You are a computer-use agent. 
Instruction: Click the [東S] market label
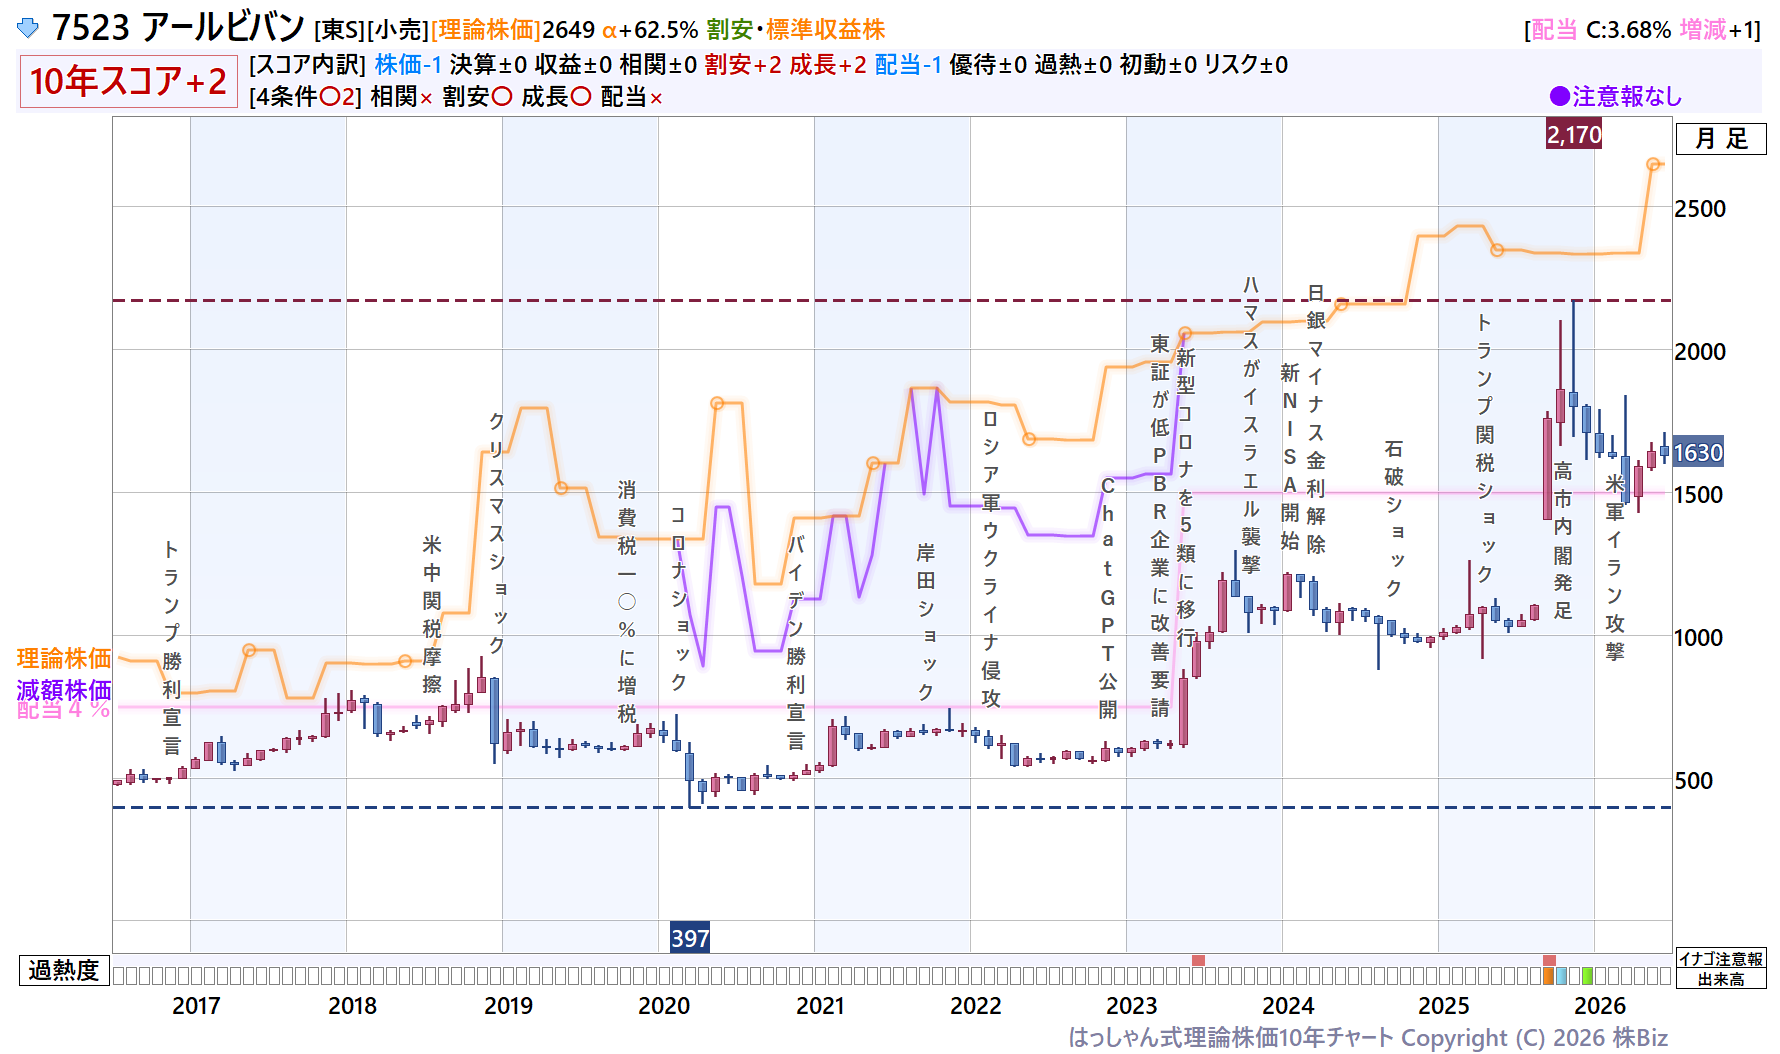(x=340, y=30)
